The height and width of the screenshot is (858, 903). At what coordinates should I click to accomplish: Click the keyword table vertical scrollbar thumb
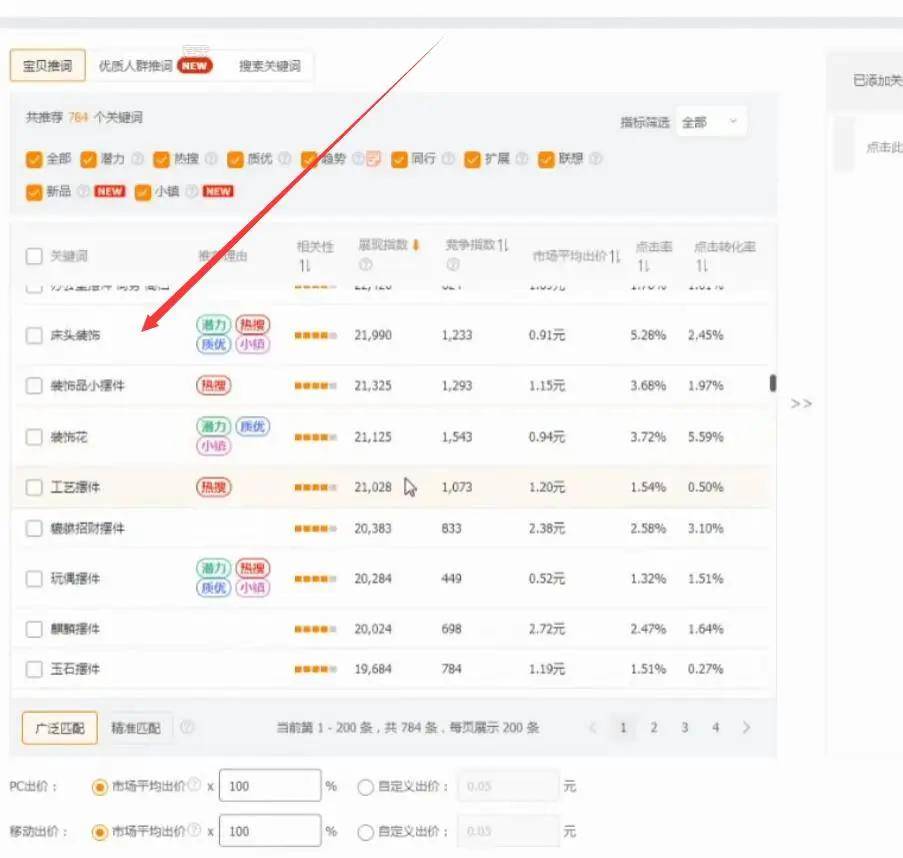[772, 383]
